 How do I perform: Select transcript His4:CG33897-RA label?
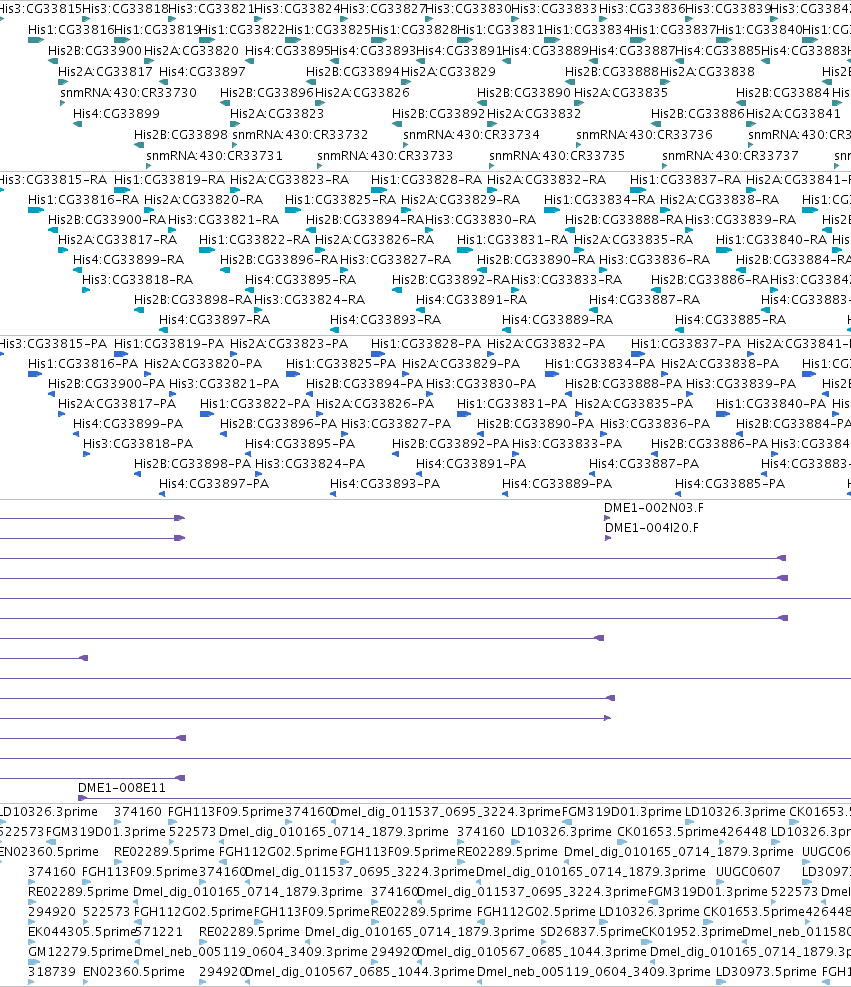(x=215, y=320)
